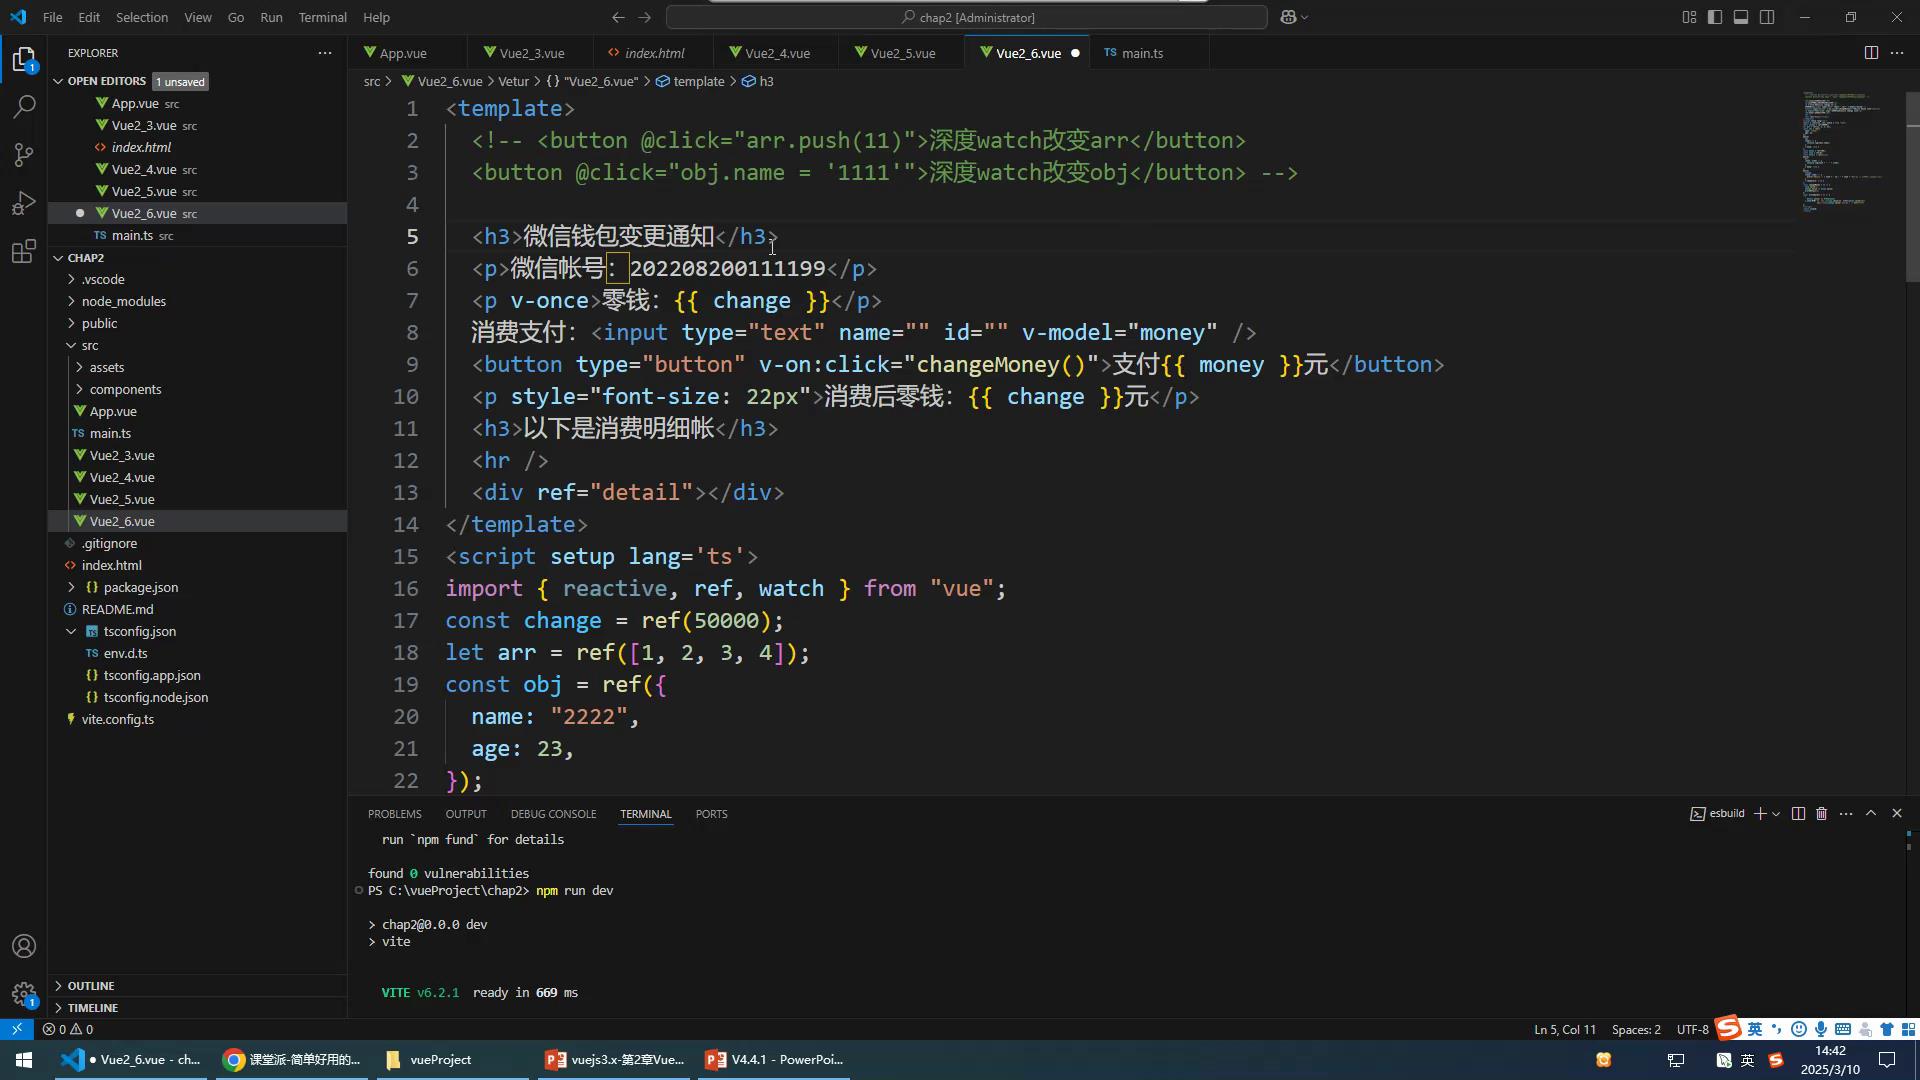Toggle secondary side bar layout button
Viewport: 1920px width, 1080px height.
coord(1767,17)
